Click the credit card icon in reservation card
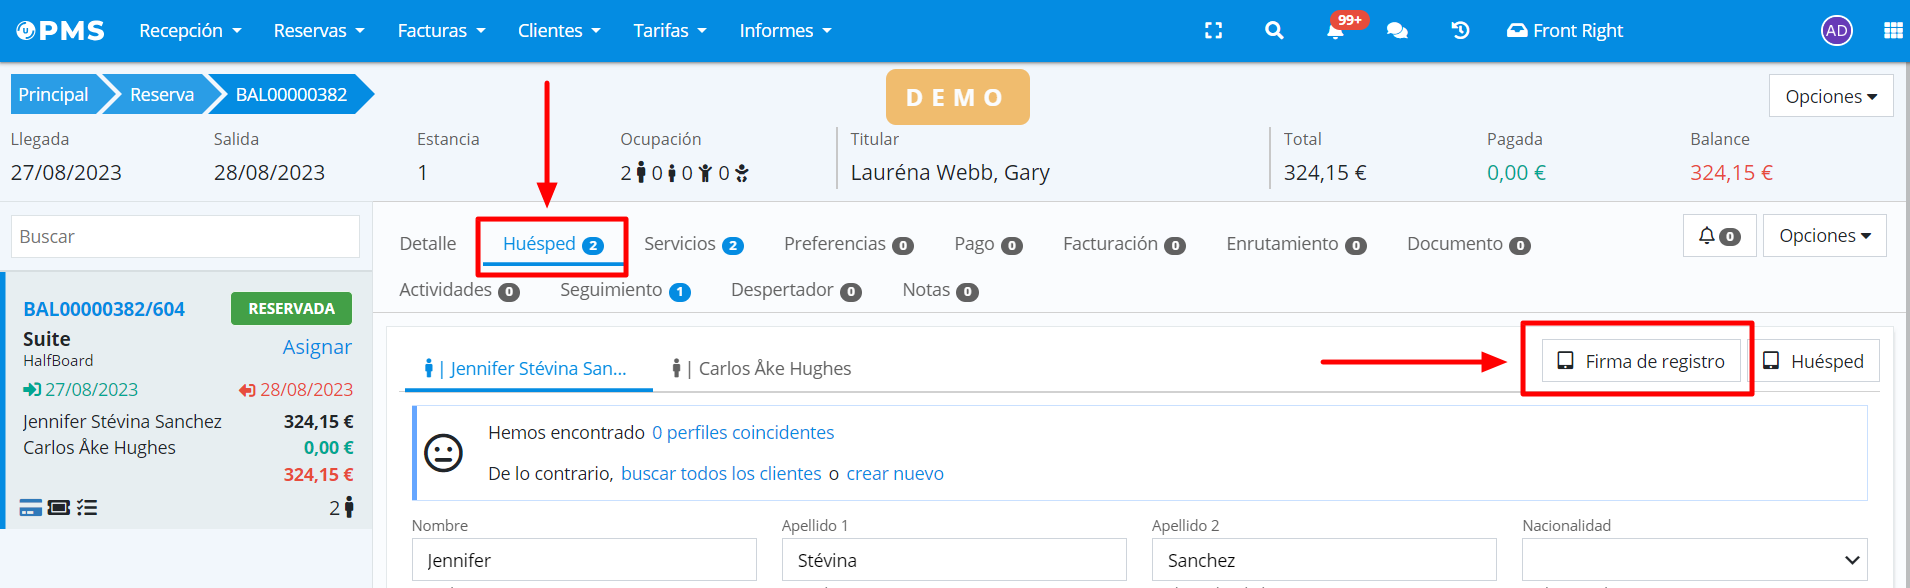The width and height of the screenshot is (1910, 588). 31,508
